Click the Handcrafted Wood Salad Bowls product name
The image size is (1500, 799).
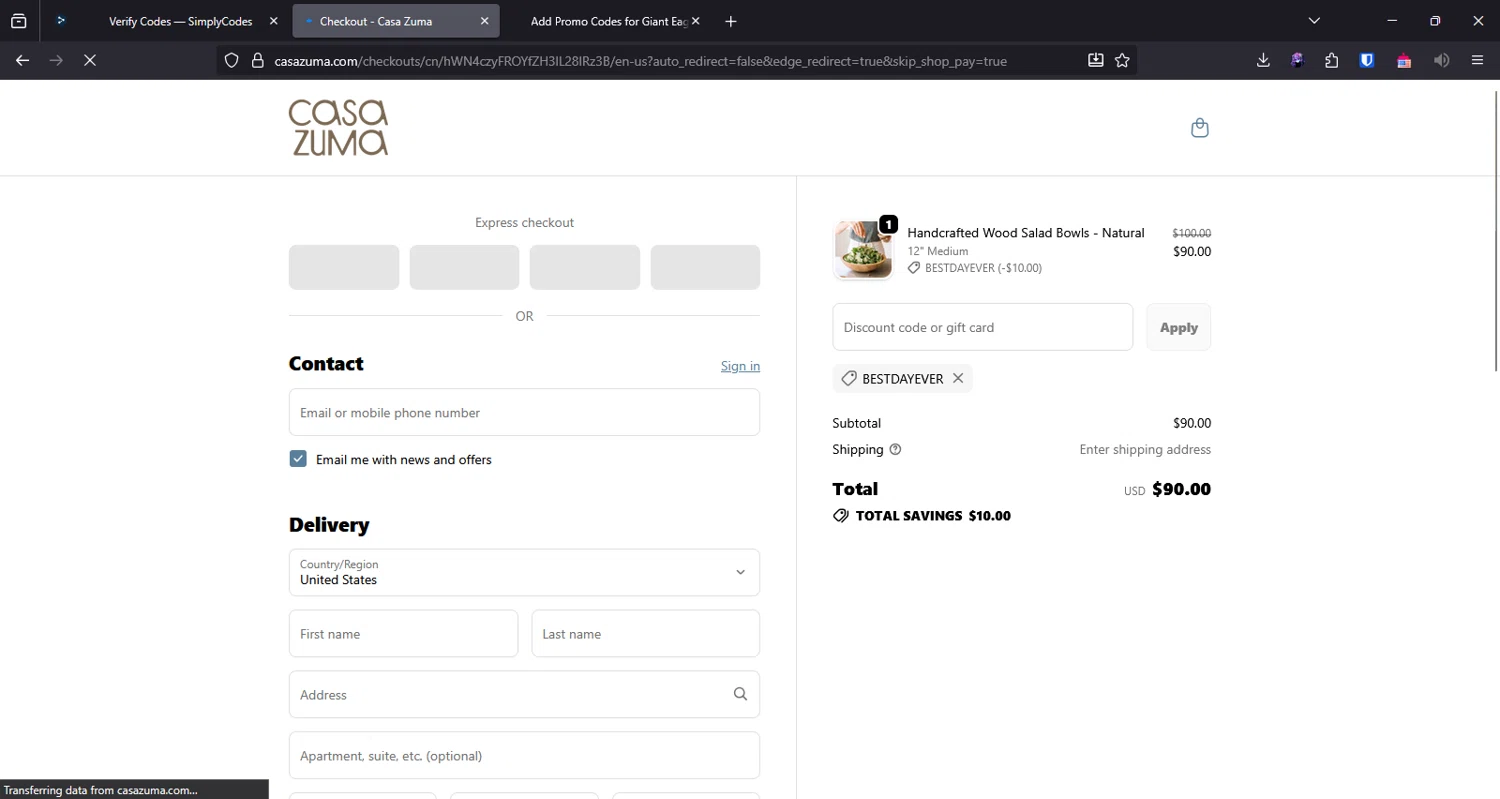click(1026, 233)
